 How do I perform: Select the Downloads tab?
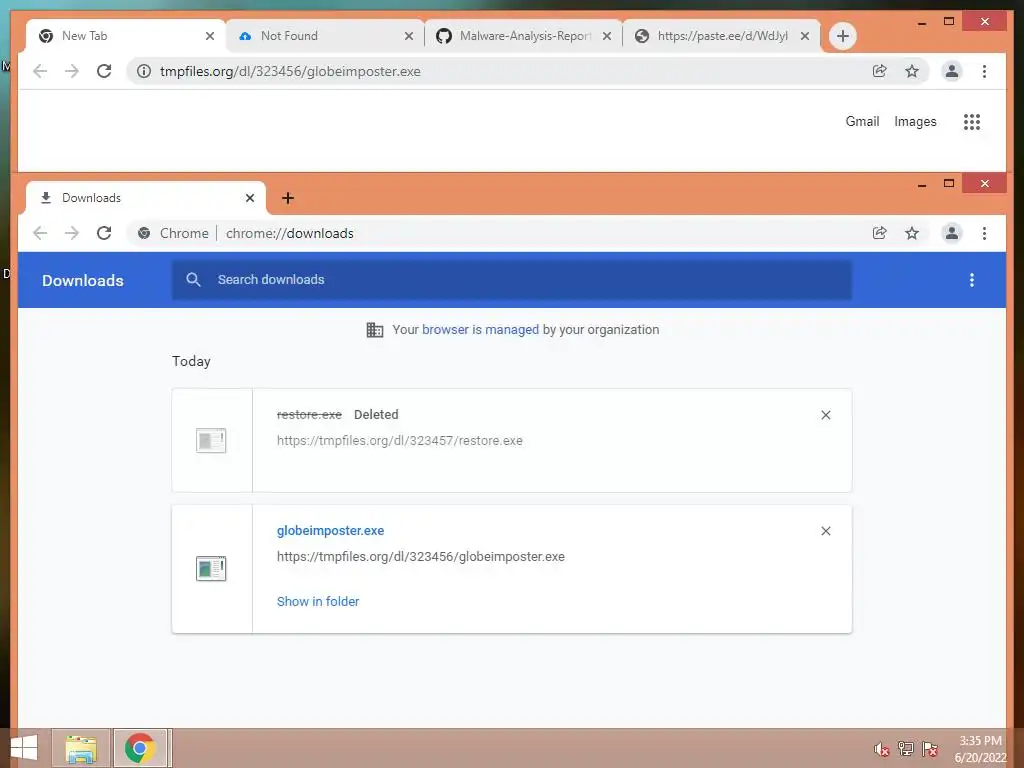[145, 198]
